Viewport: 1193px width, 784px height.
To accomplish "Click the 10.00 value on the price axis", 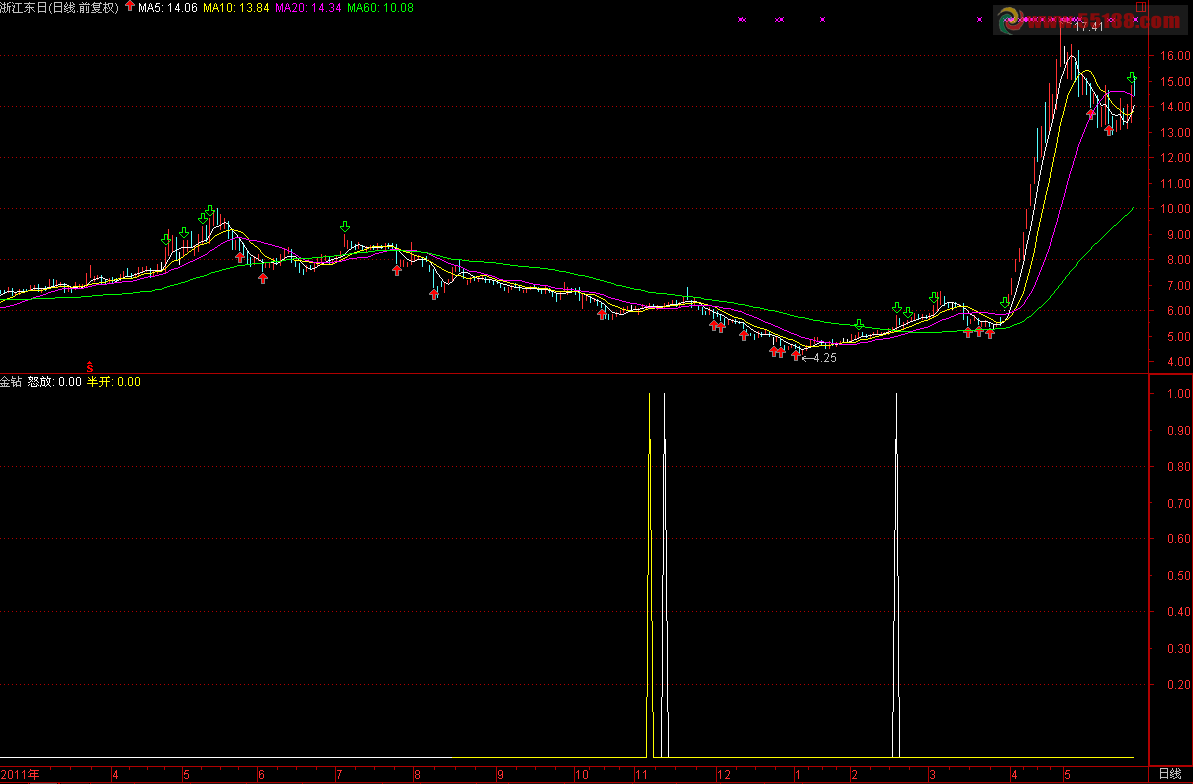I will click(x=1175, y=209).
